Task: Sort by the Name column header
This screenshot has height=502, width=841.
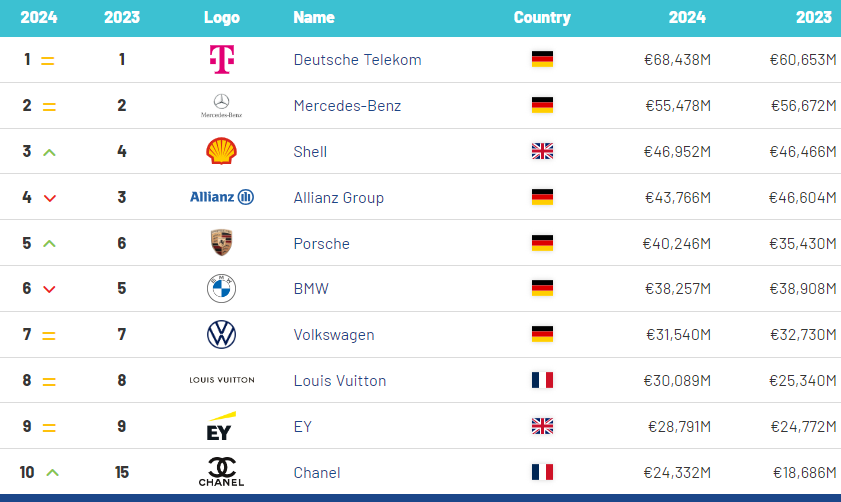Action: 314,17
